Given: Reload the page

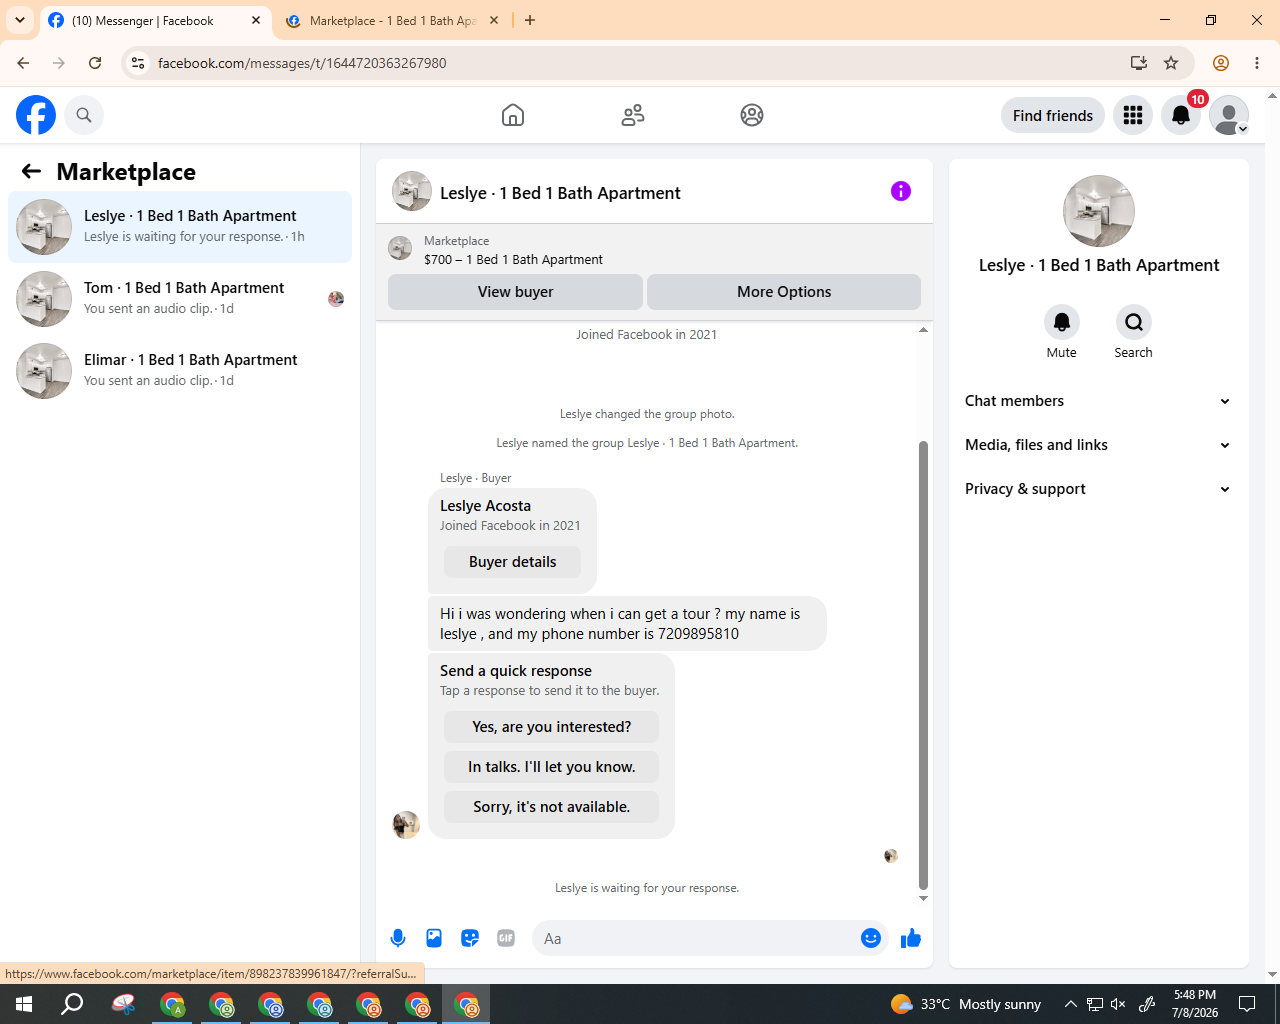Looking at the screenshot, I should click(95, 63).
